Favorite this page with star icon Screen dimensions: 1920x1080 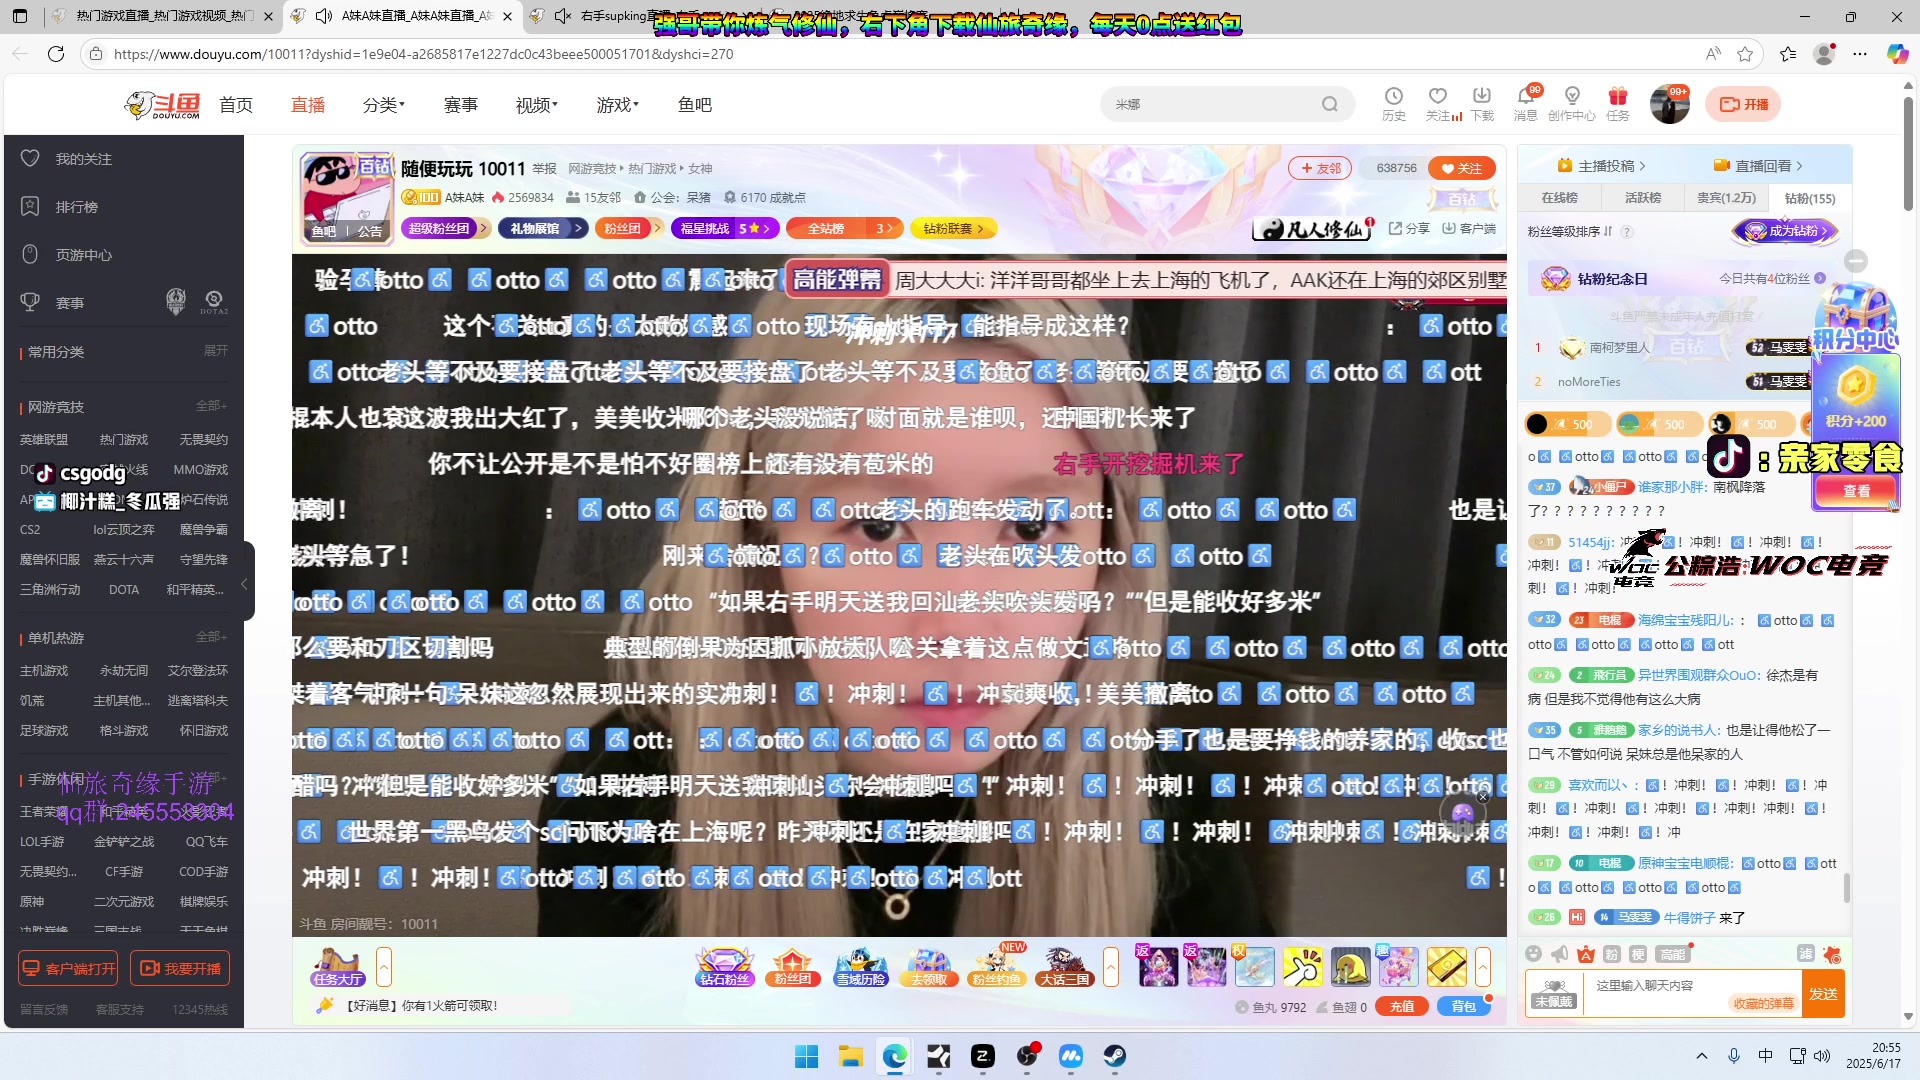(1745, 54)
